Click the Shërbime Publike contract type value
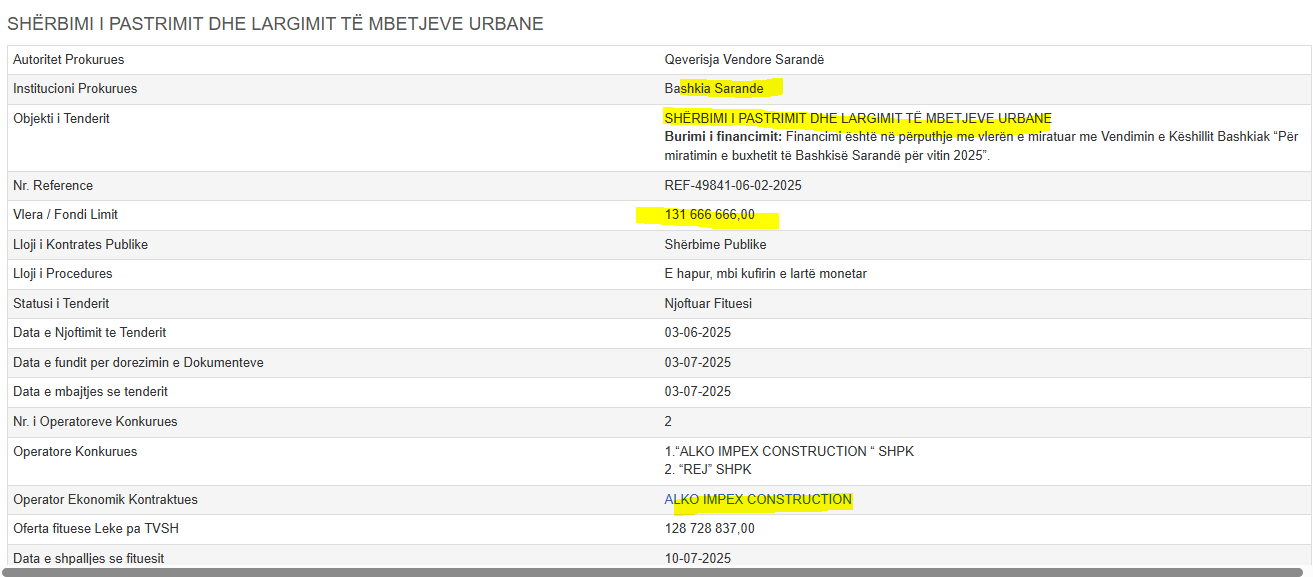The width and height of the screenshot is (1313, 577). pyautogui.click(x=715, y=245)
